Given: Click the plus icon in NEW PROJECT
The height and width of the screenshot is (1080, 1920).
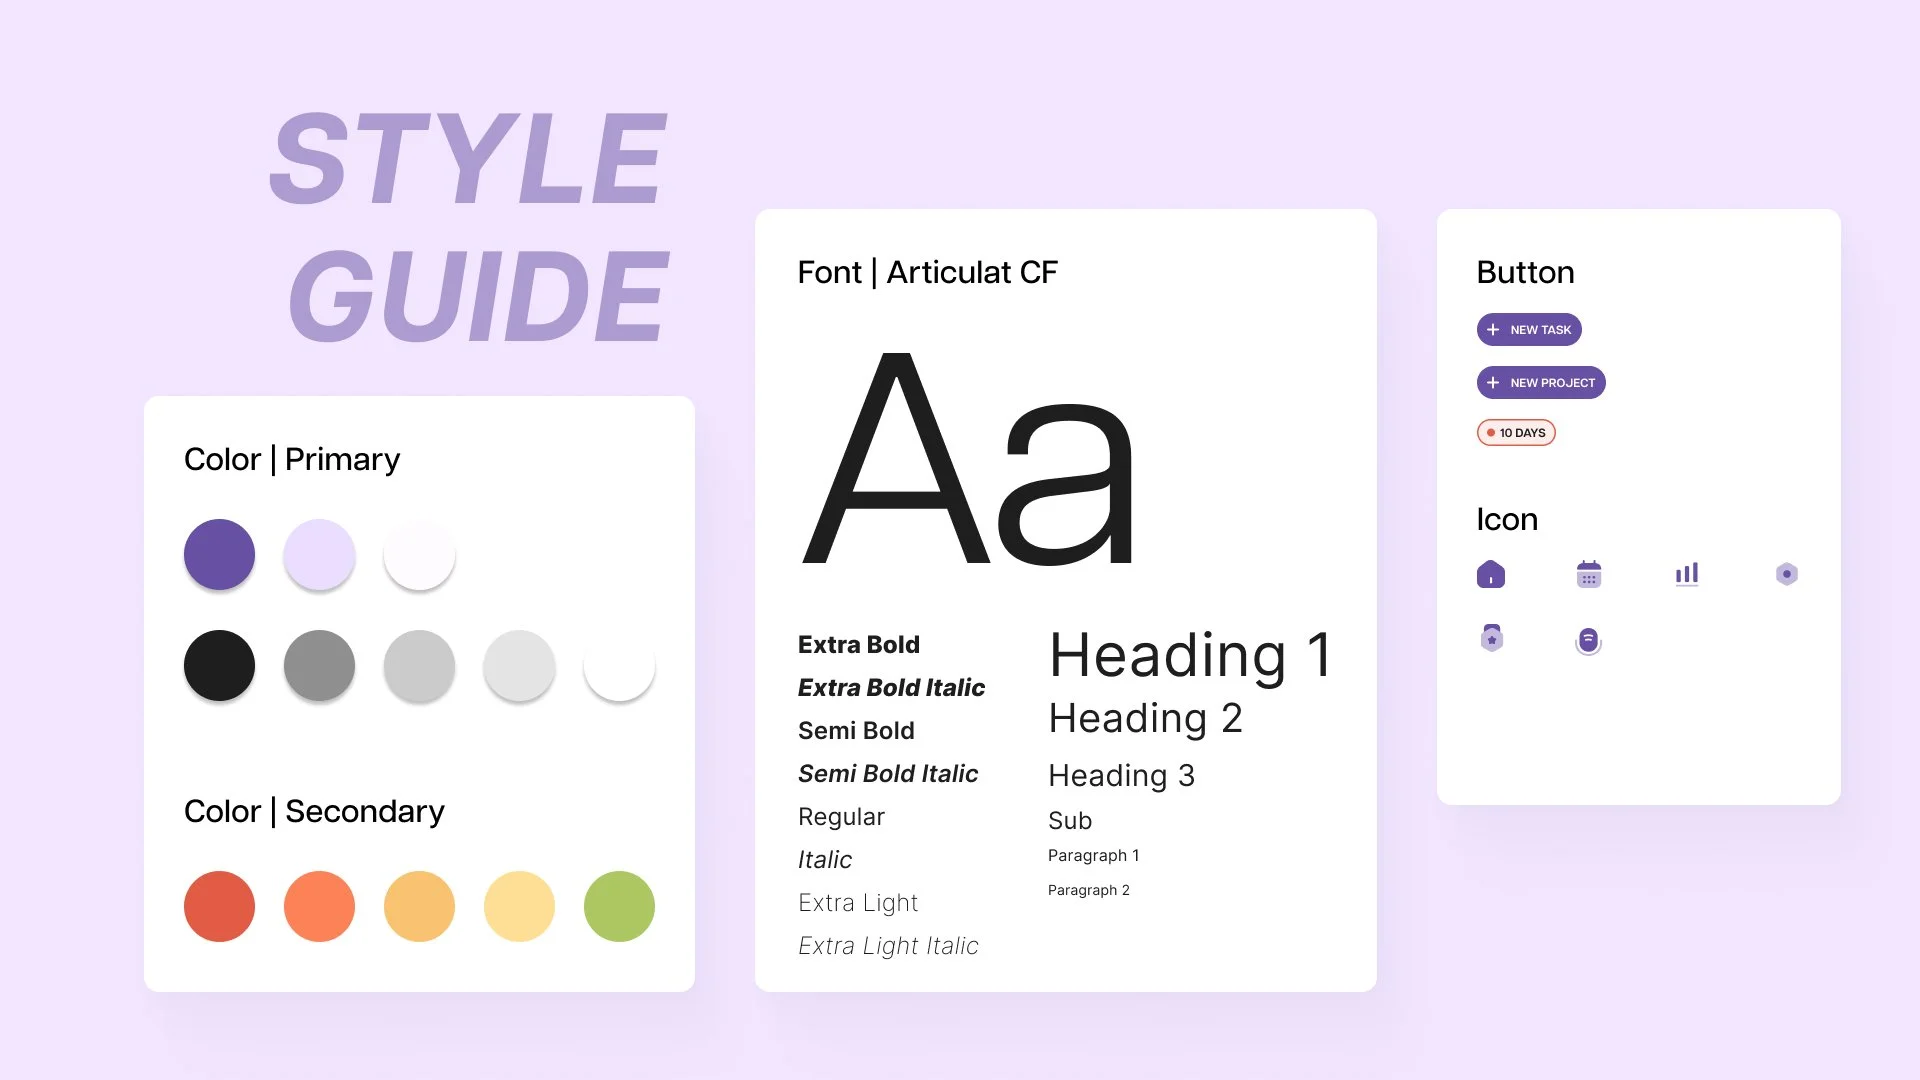Looking at the screenshot, I should click(x=1493, y=383).
